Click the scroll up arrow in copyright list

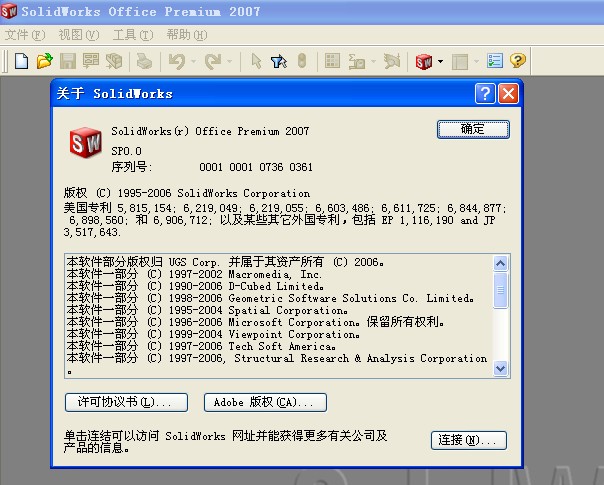(500, 263)
